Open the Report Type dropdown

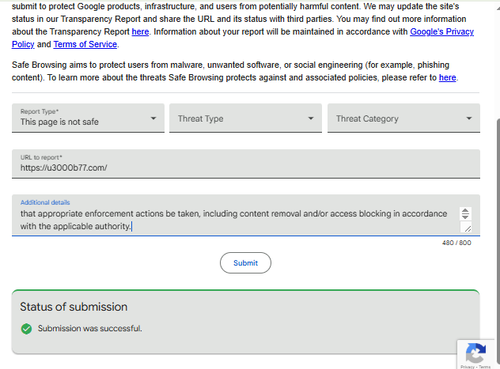tap(88, 118)
